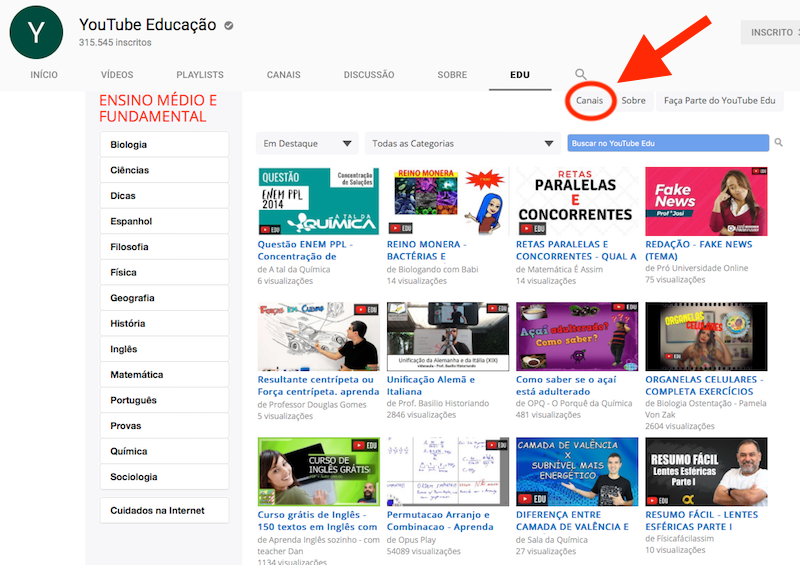Open Cuidados na Internet section

(164, 511)
